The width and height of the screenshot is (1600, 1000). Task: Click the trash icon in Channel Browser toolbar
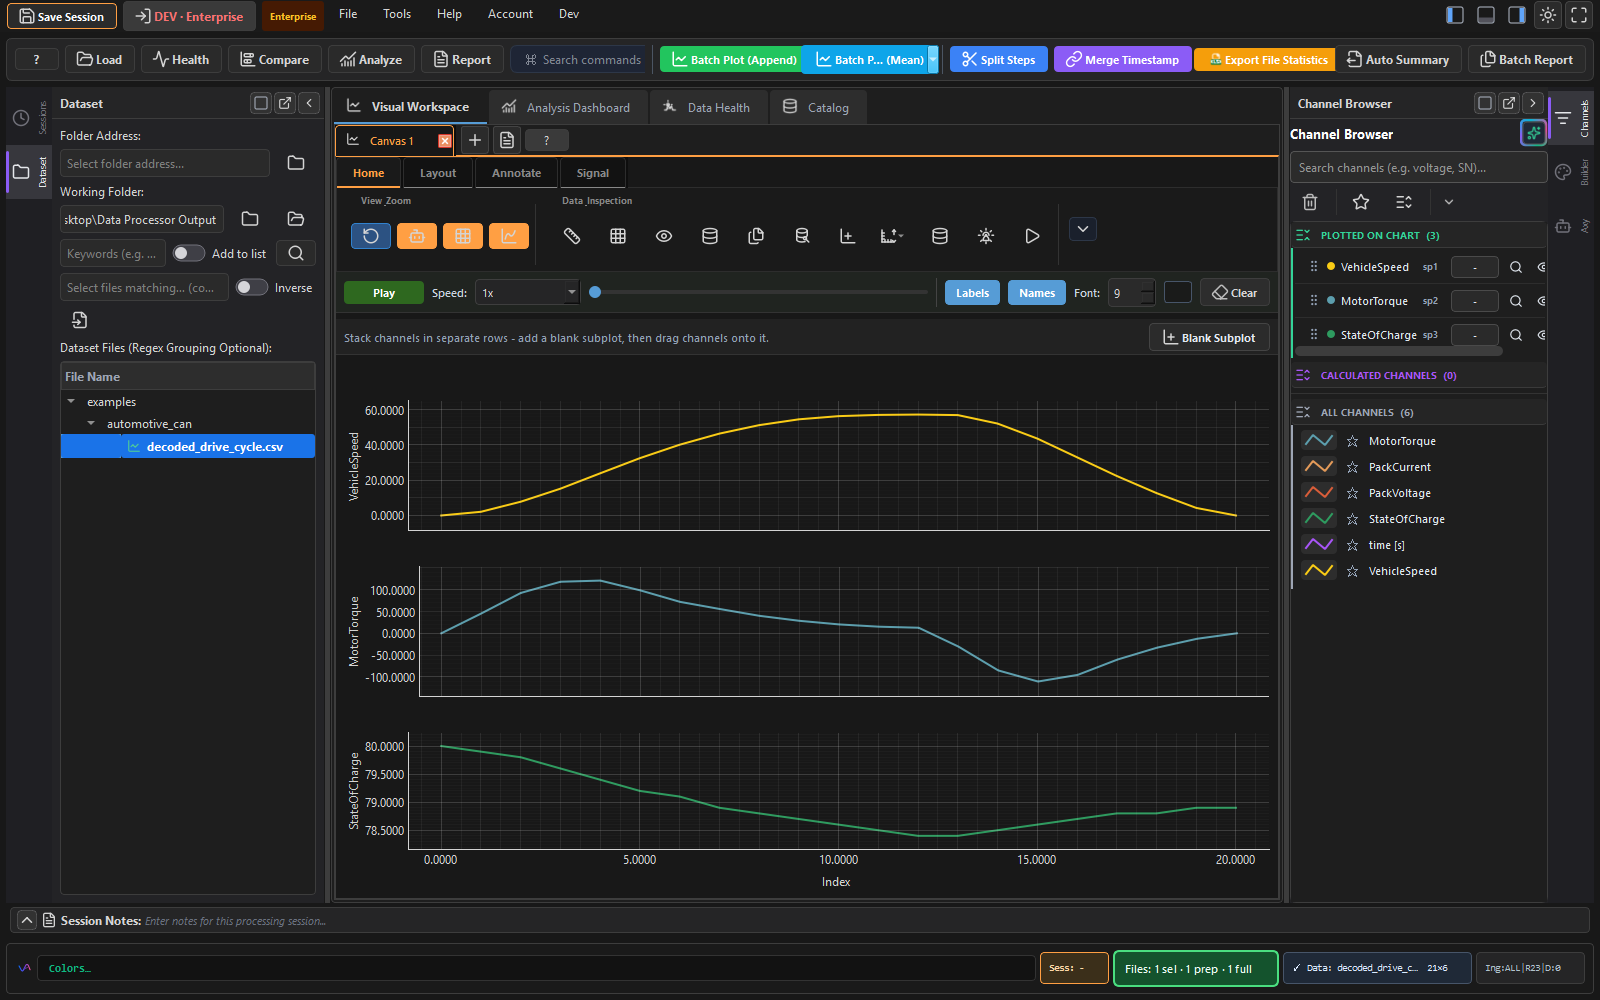click(1310, 202)
